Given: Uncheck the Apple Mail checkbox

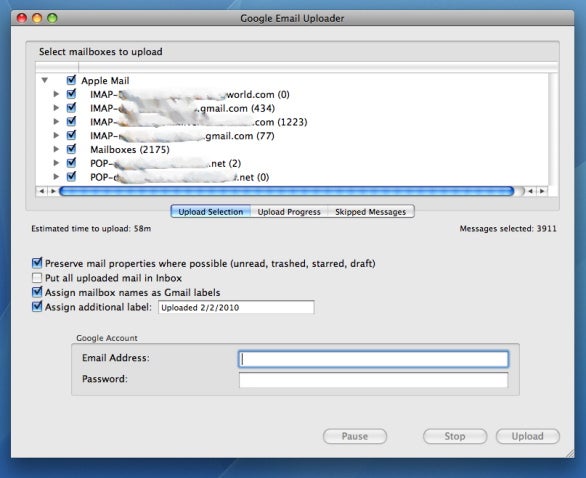Looking at the screenshot, I should point(71,80).
